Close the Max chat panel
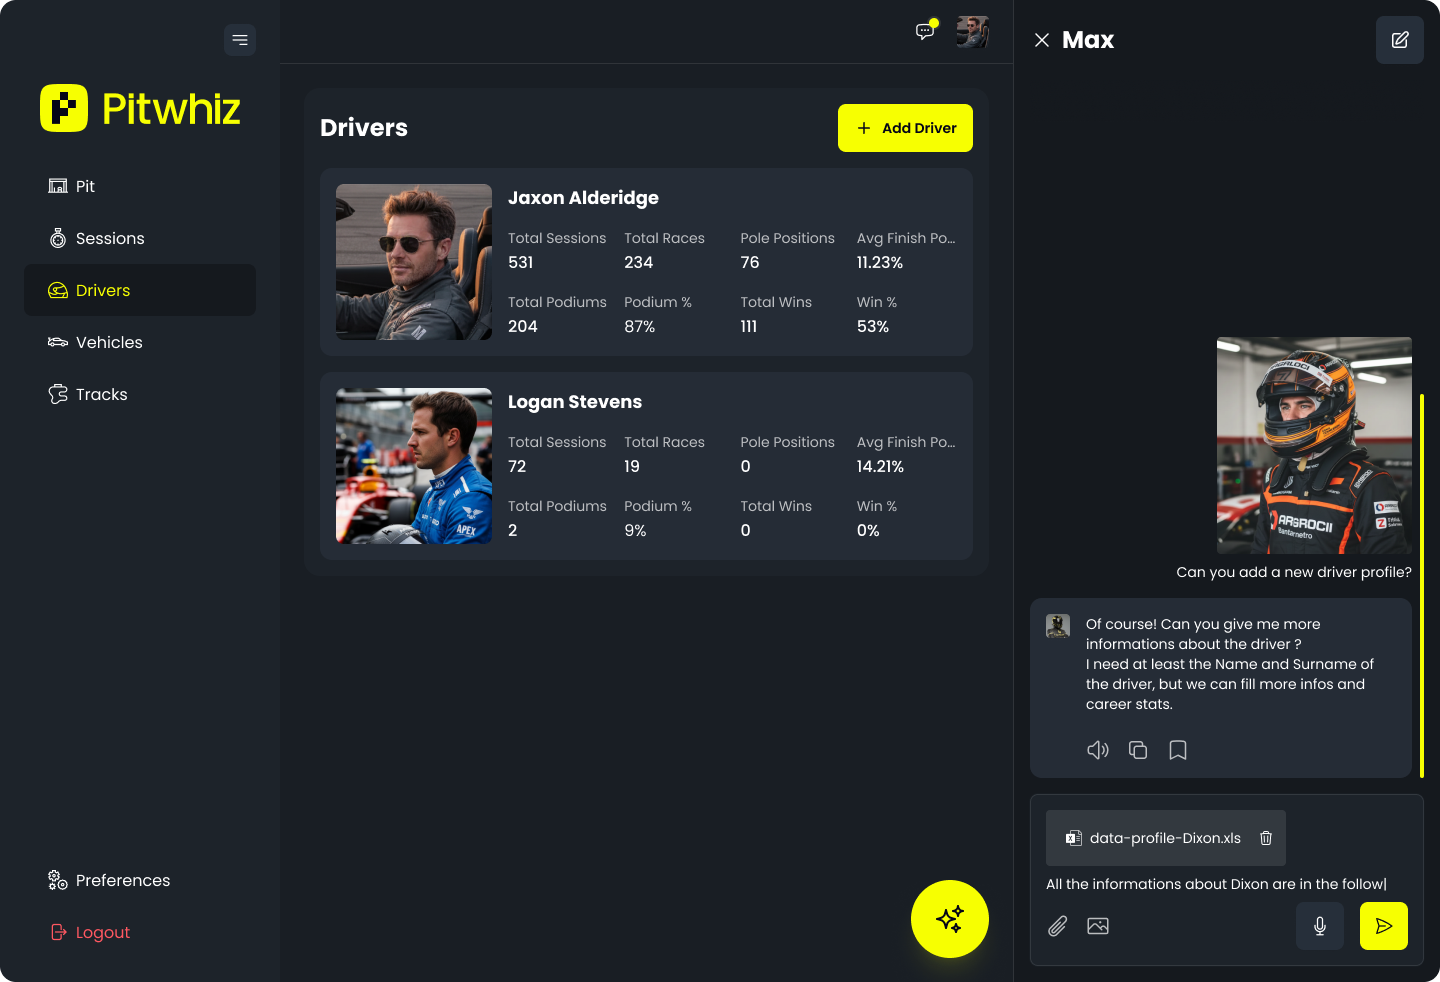This screenshot has height=982, width=1440. [1042, 40]
